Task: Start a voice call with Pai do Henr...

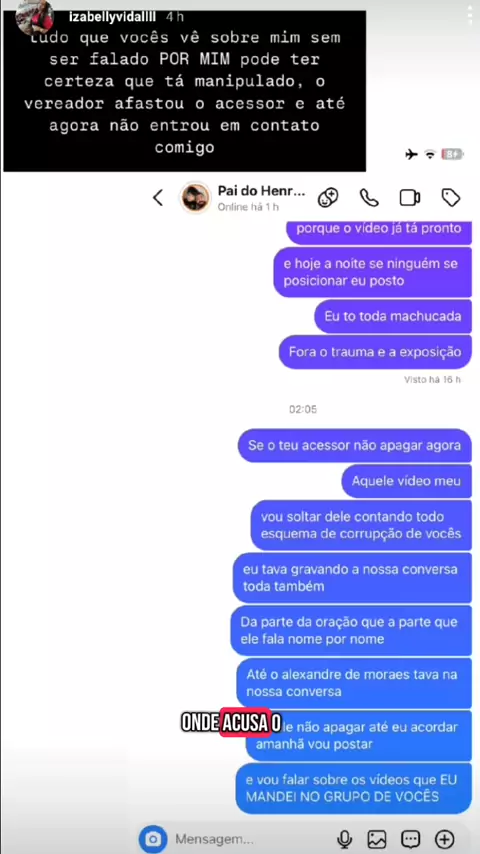Action: [369, 197]
